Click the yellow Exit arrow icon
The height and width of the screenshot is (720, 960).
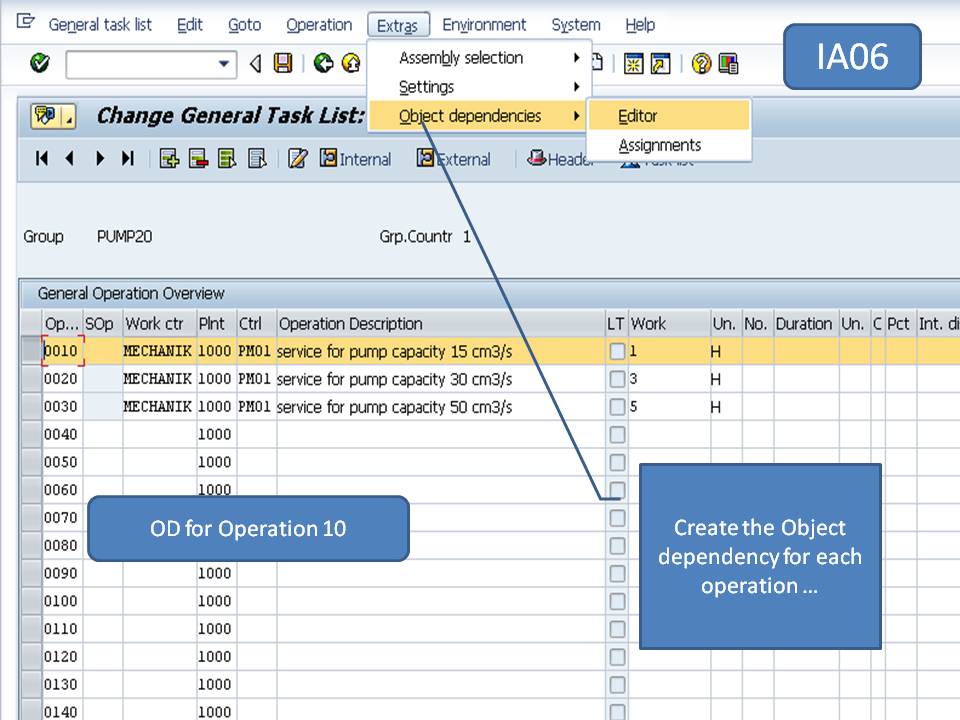[x=351, y=63]
